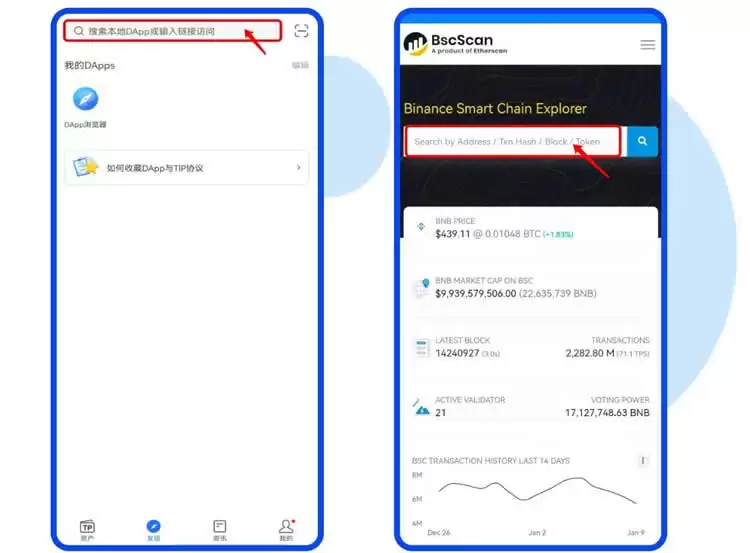Click the 我的DApps section heading
The image size is (750, 553).
(x=89, y=65)
